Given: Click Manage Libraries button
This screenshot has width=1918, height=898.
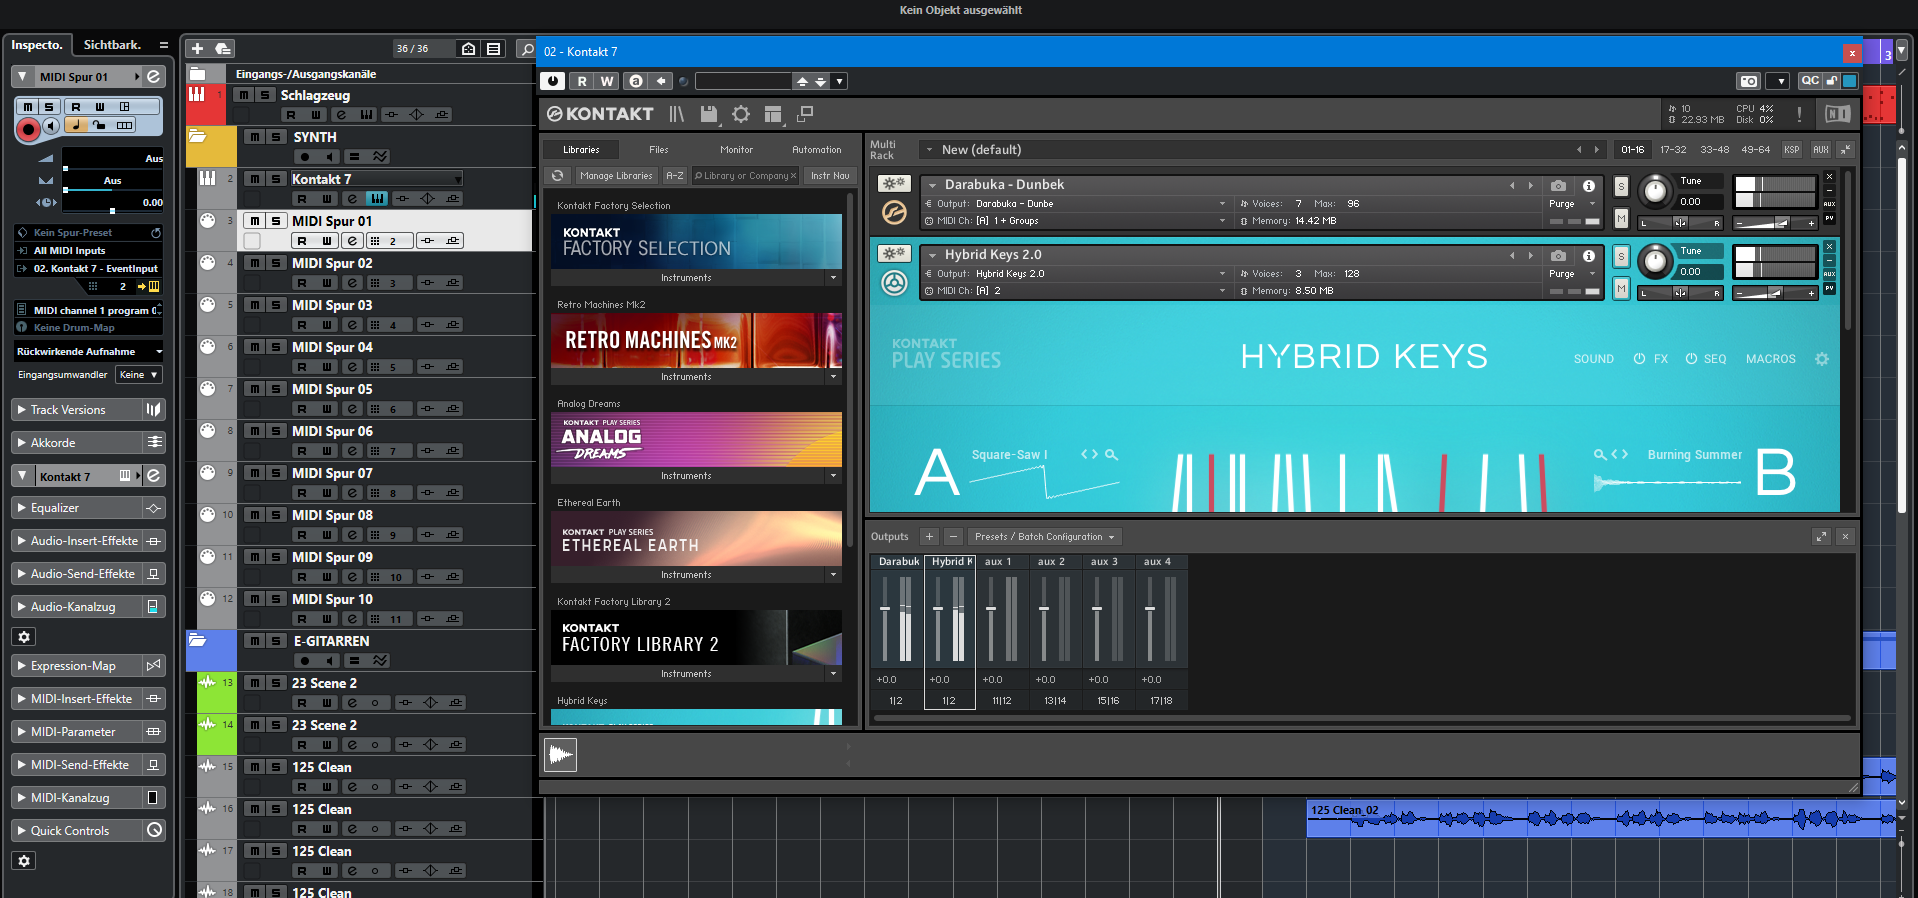Looking at the screenshot, I should (x=616, y=176).
